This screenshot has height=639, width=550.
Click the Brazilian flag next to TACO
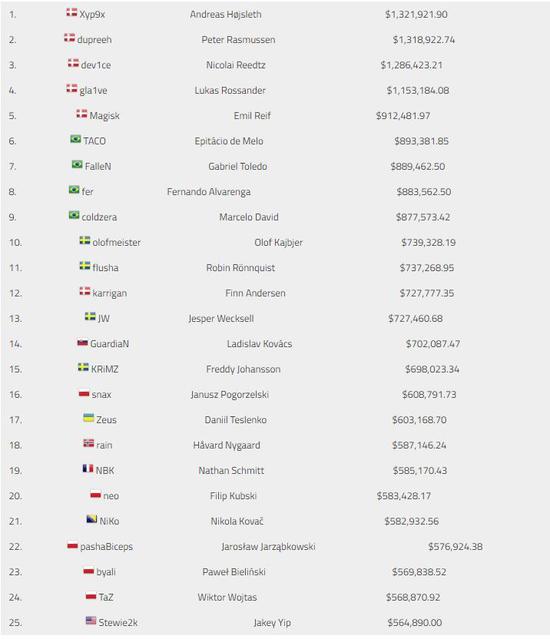tap(75, 139)
